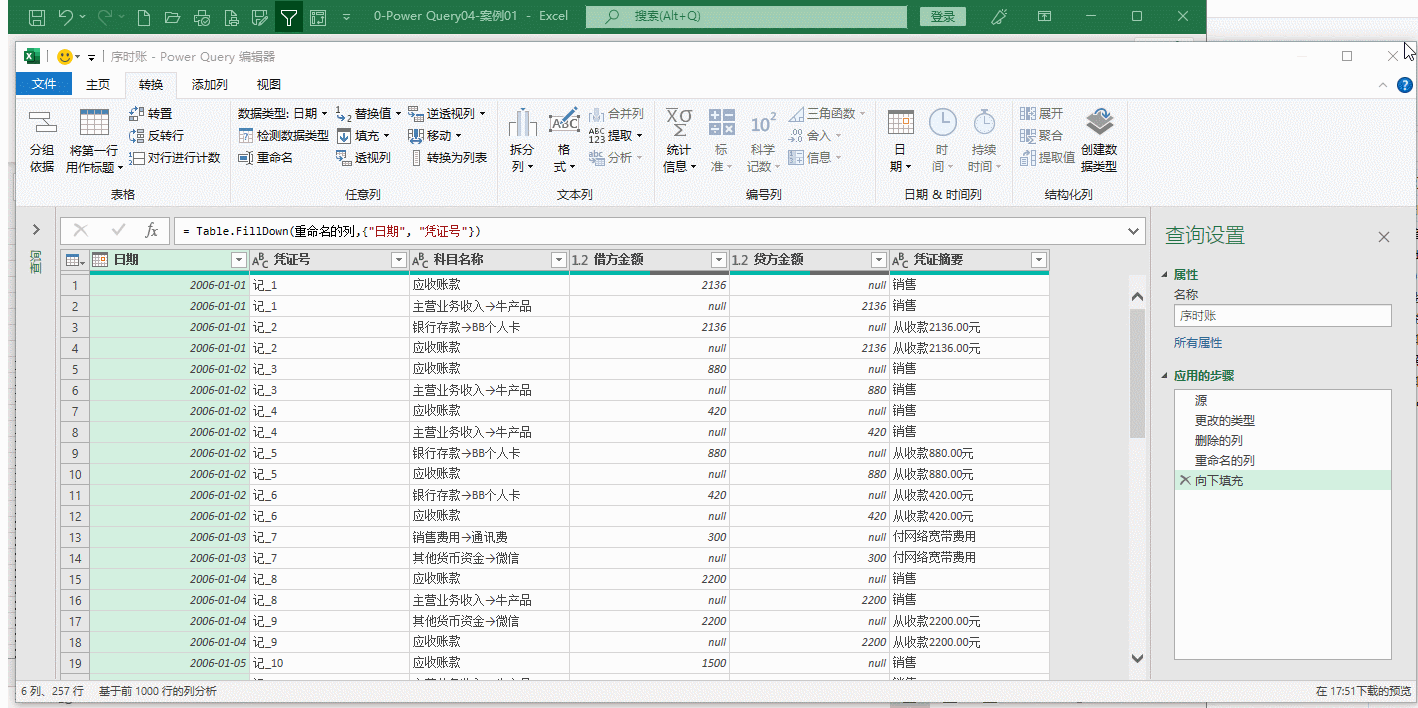Click Convert to List (转换为列表)
The height and width of the screenshot is (708, 1418).
click(448, 157)
